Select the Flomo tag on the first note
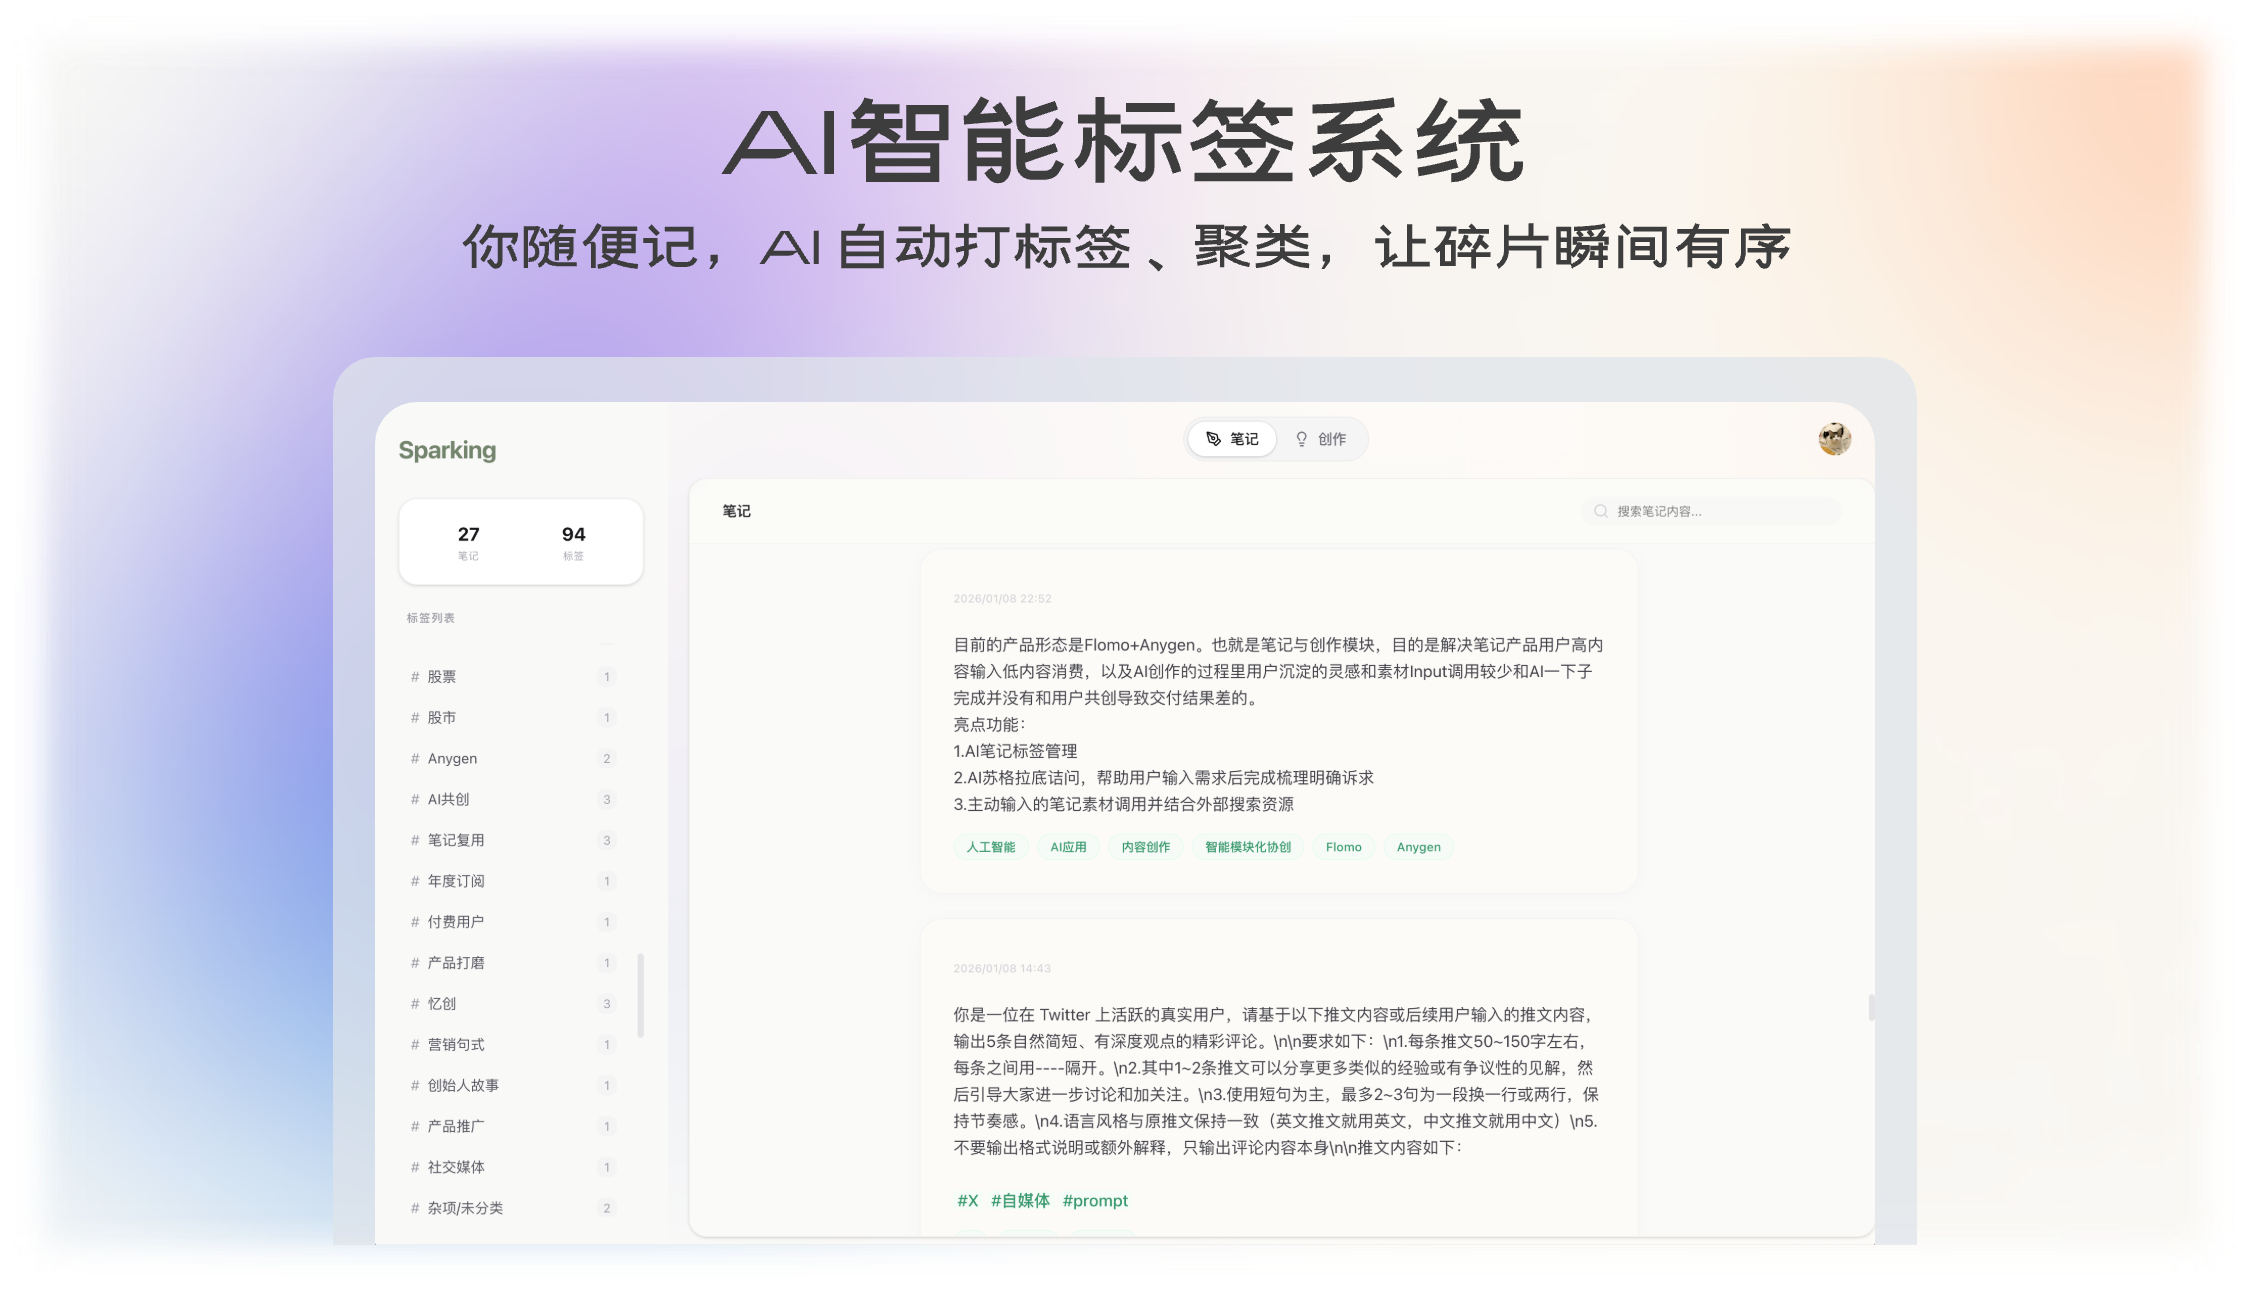The width and height of the screenshot is (2250, 1290). [x=1343, y=846]
